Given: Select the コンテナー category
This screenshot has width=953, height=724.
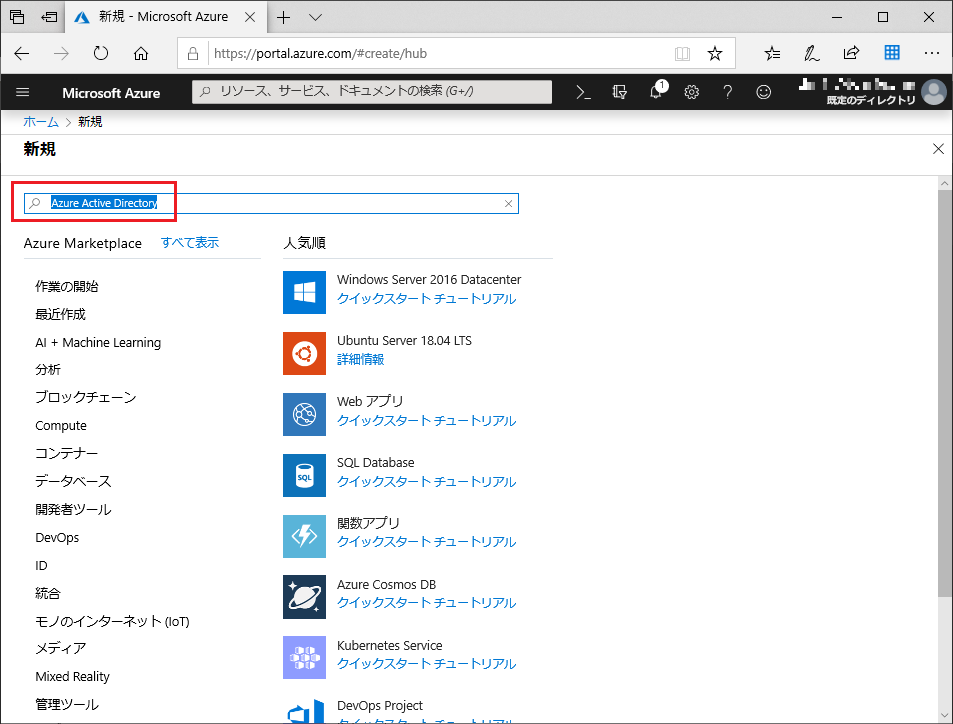Looking at the screenshot, I should (66, 453).
